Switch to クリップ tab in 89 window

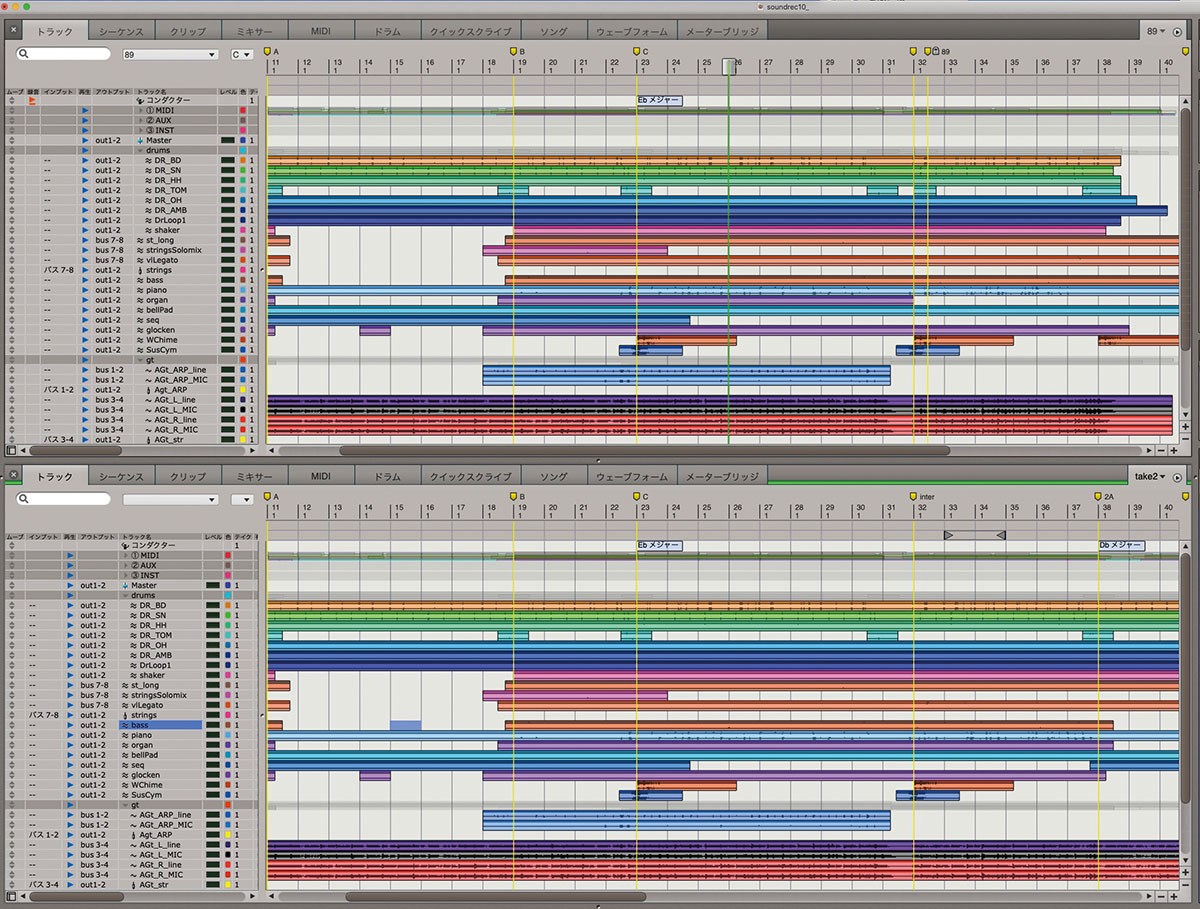click(x=188, y=31)
